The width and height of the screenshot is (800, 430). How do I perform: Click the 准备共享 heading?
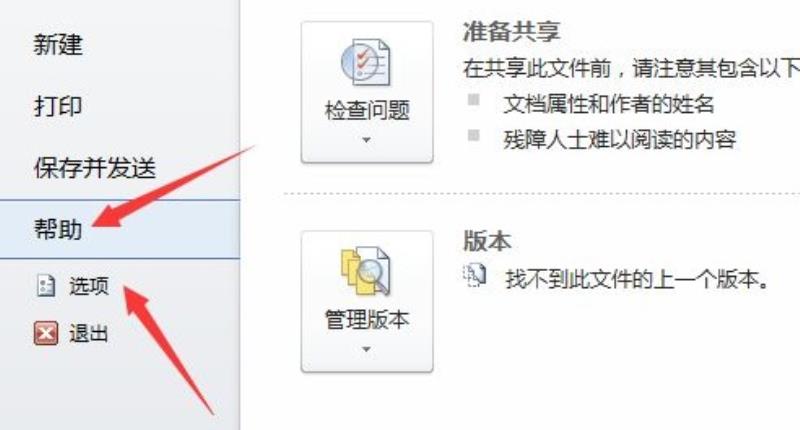[x=511, y=32]
